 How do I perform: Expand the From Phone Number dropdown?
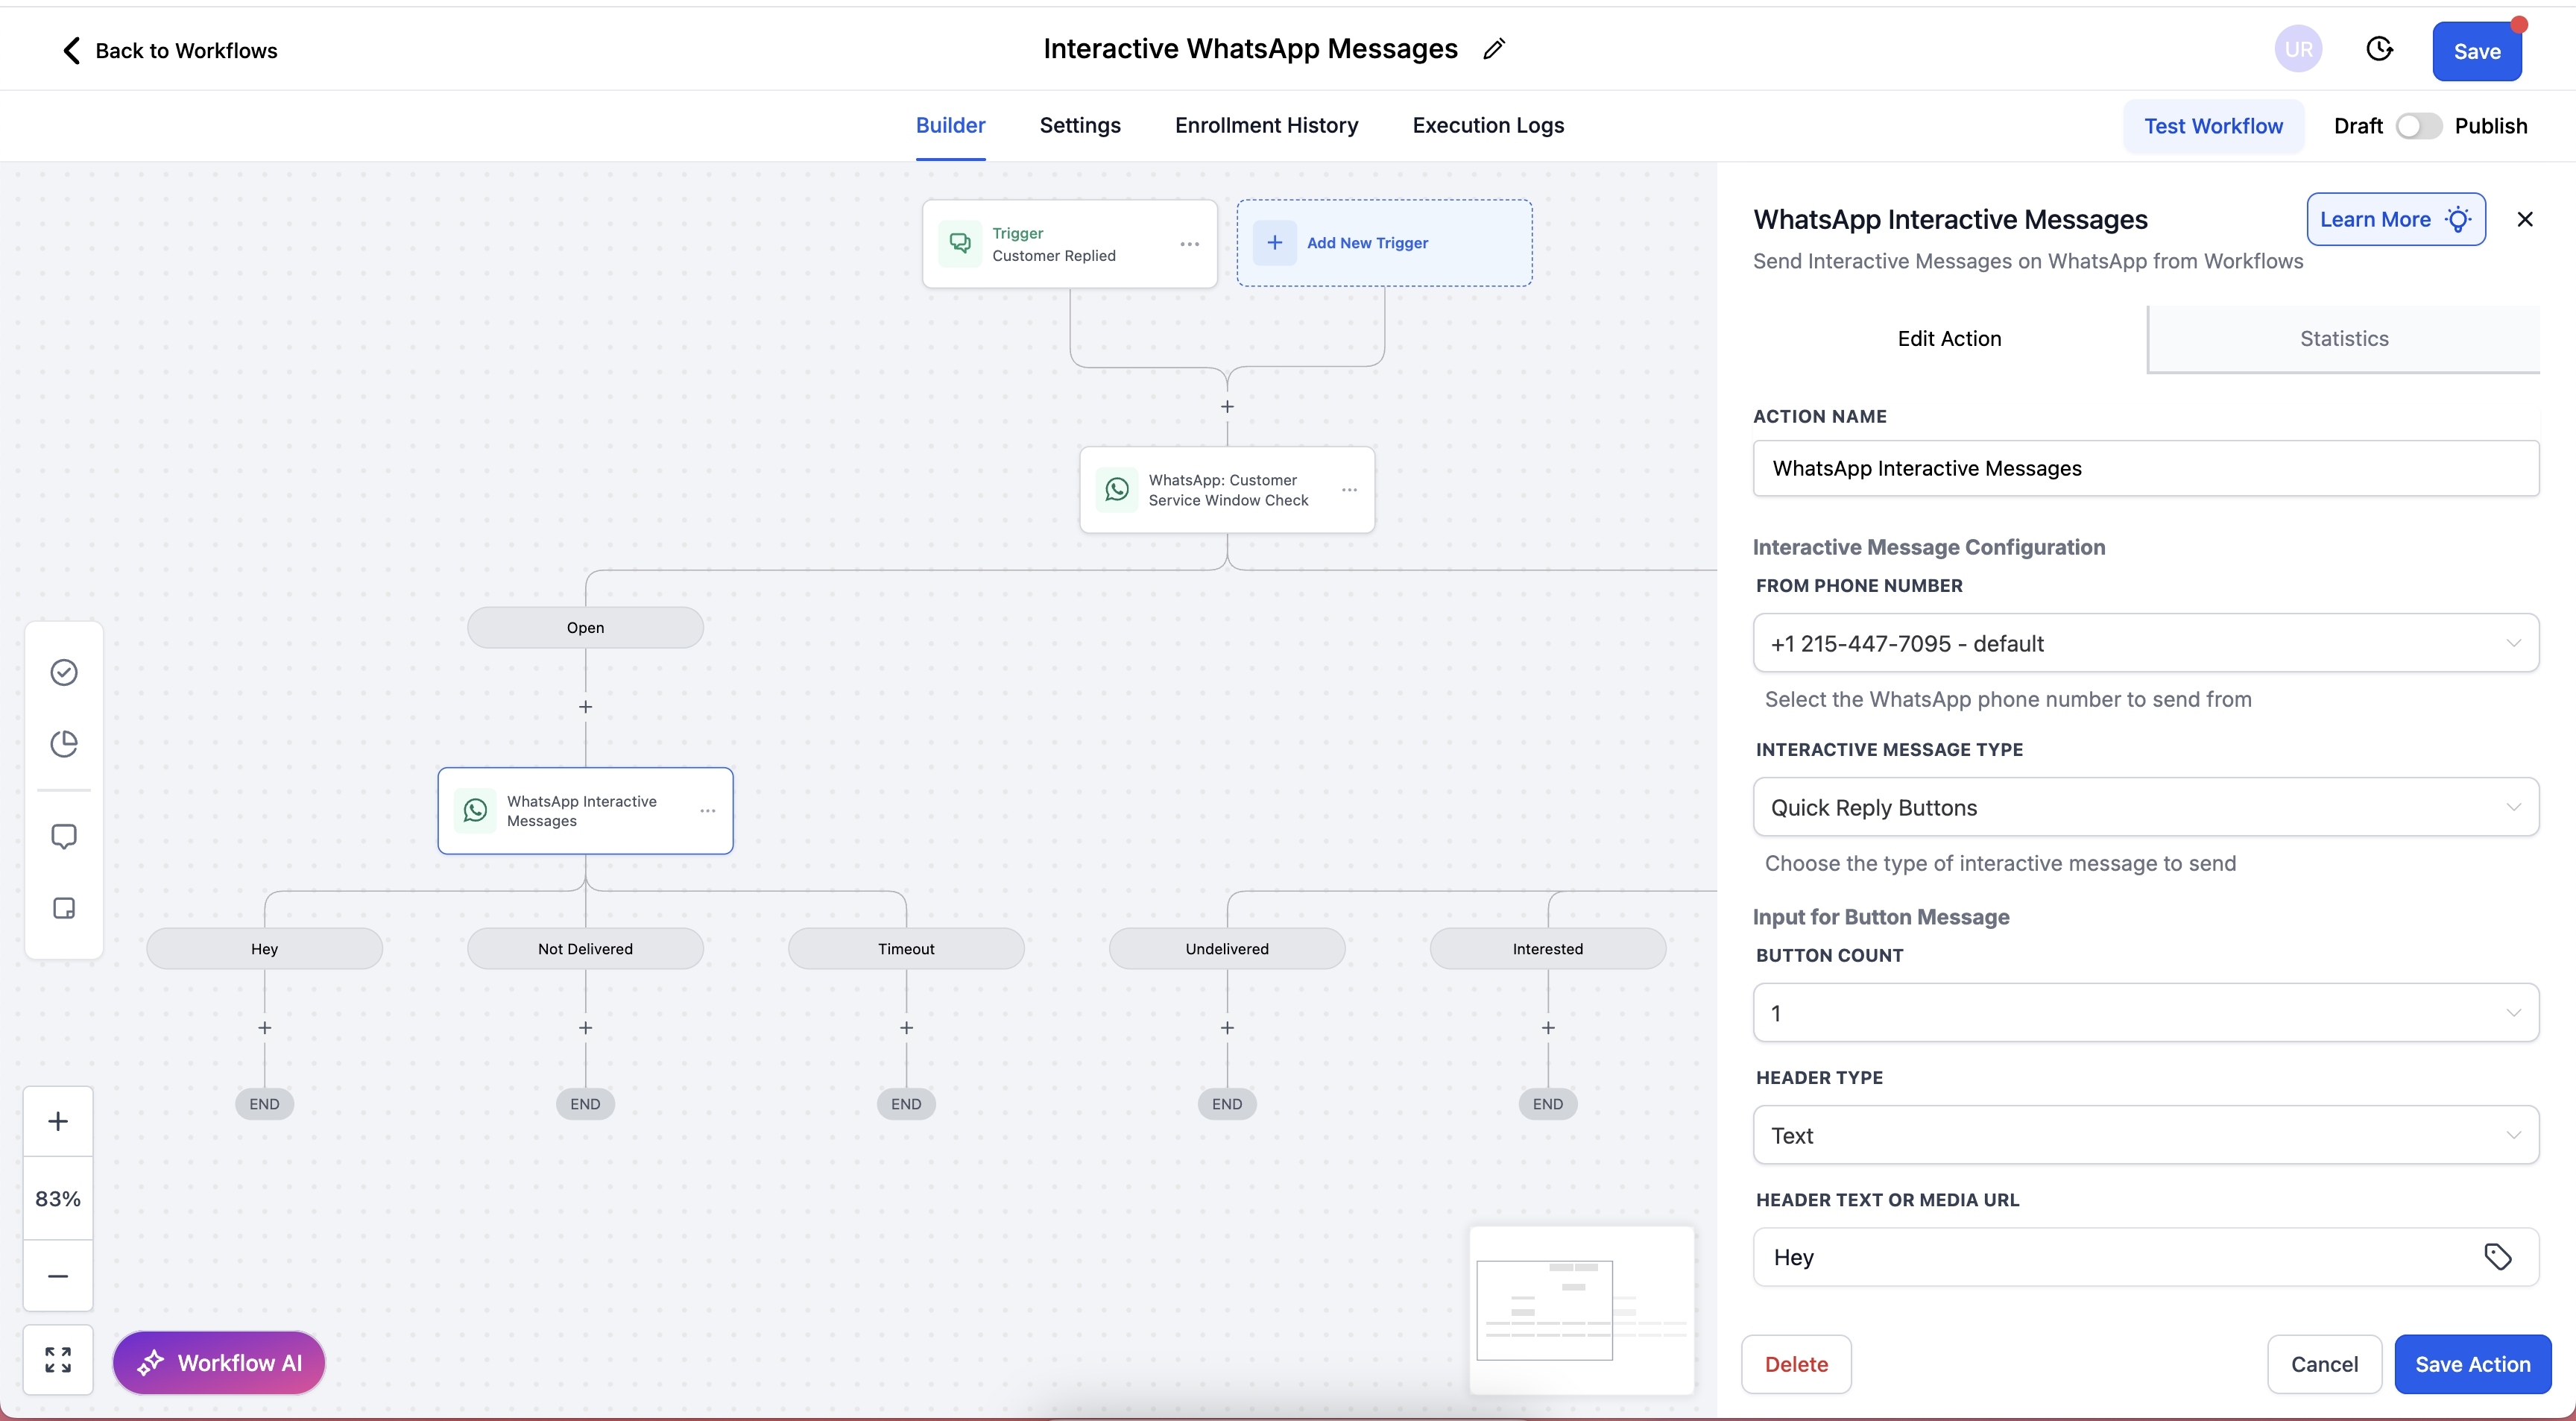coord(2145,643)
